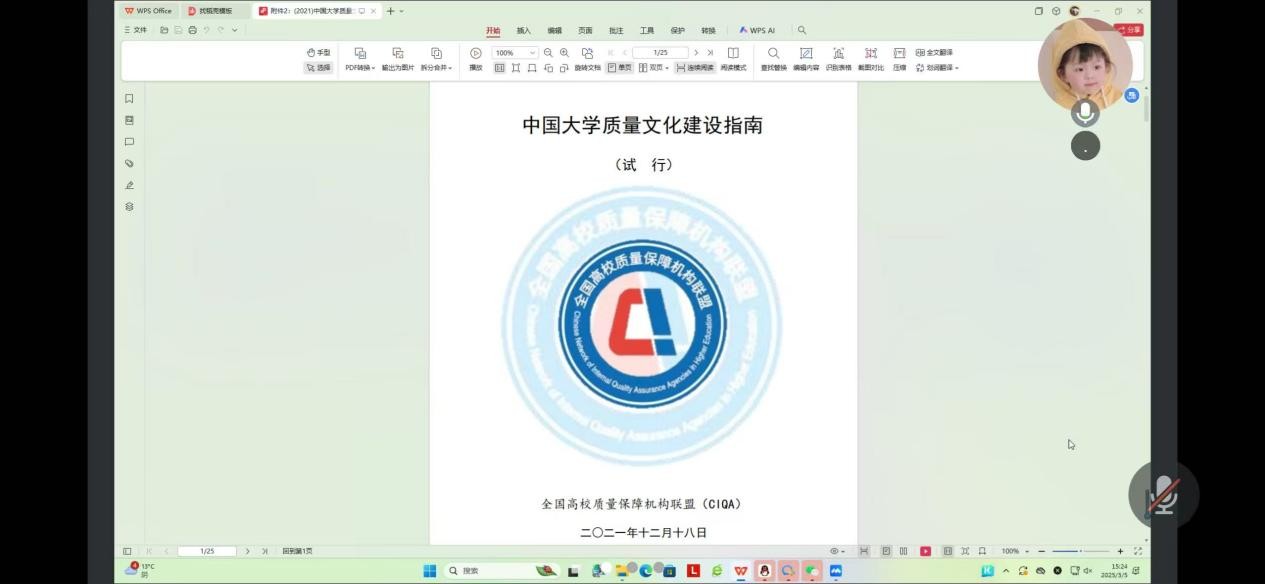Open Find and Replace (查找替换)
This screenshot has height=584, width=1265.
tap(773, 54)
